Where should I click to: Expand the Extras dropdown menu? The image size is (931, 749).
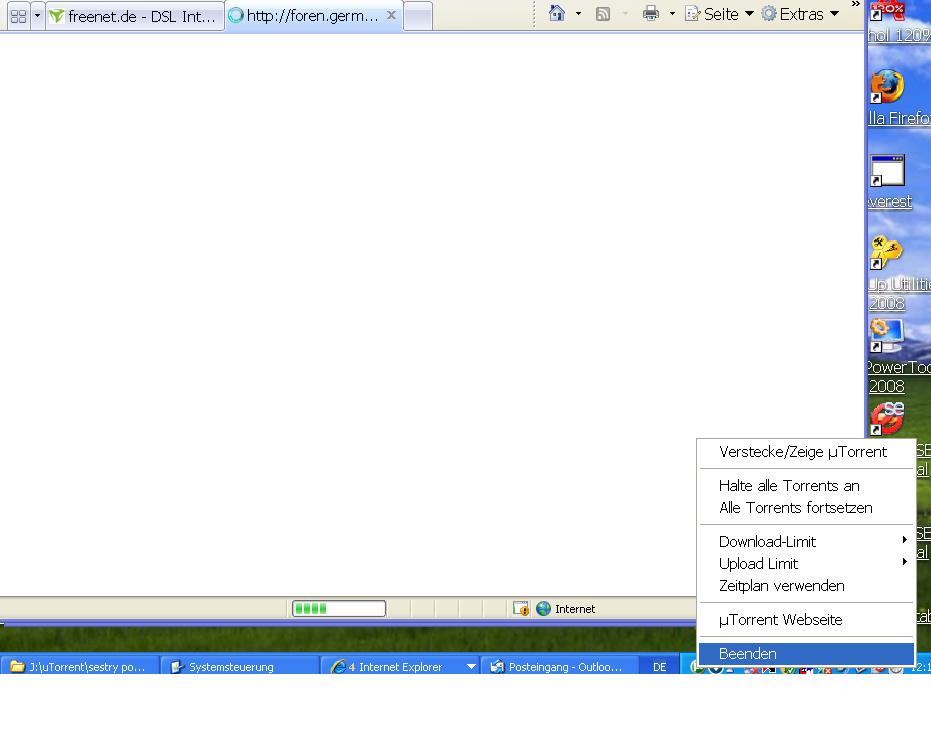click(x=800, y=14)
